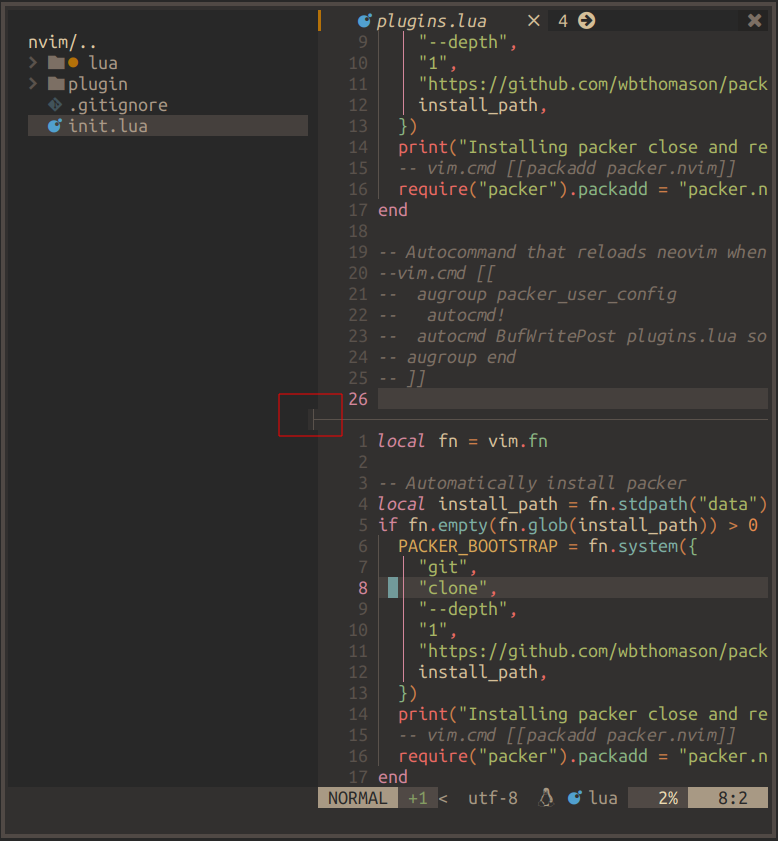Click the github URL in lower split
Viewport: 778px width, 841px height.
tap(593, 651)
